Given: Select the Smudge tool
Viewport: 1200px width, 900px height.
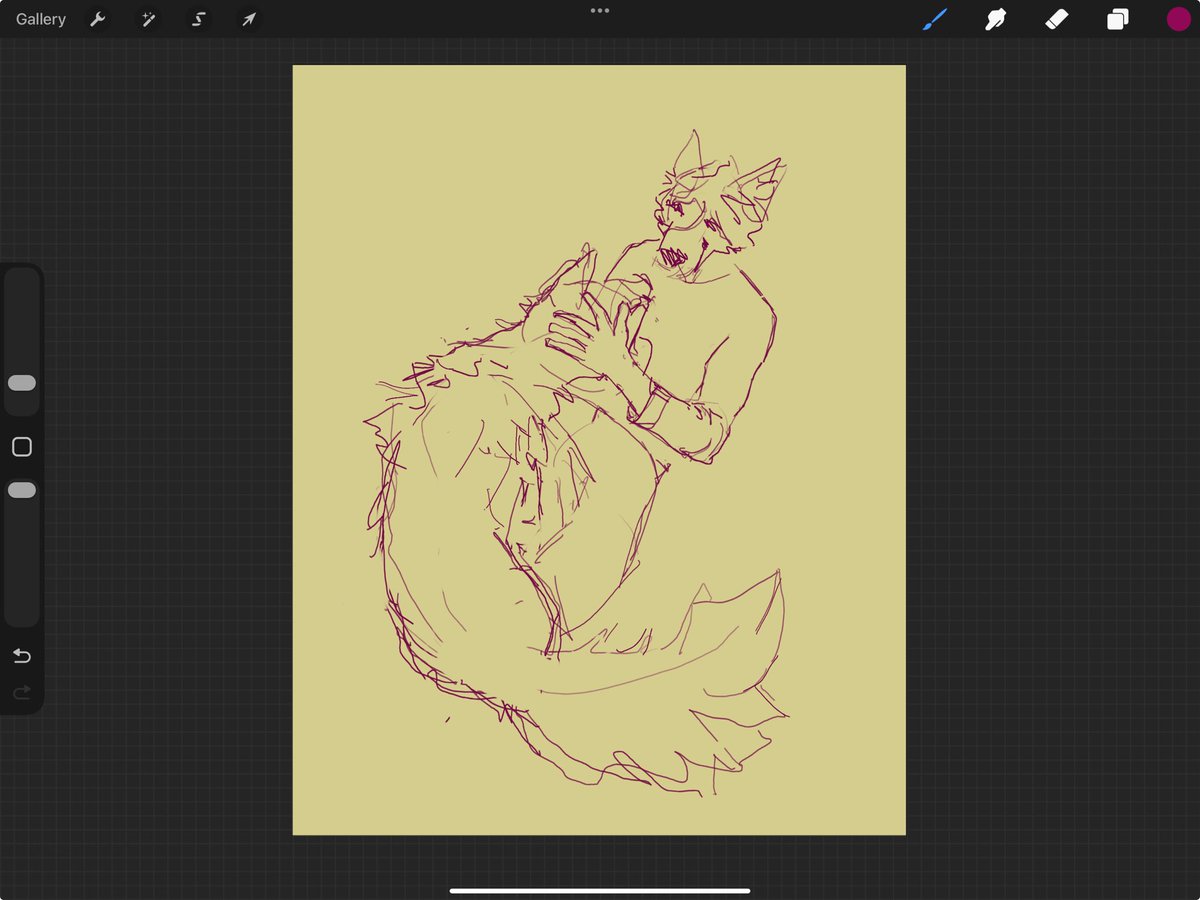Looking at the screenshot, I should (x=996, y=19).
